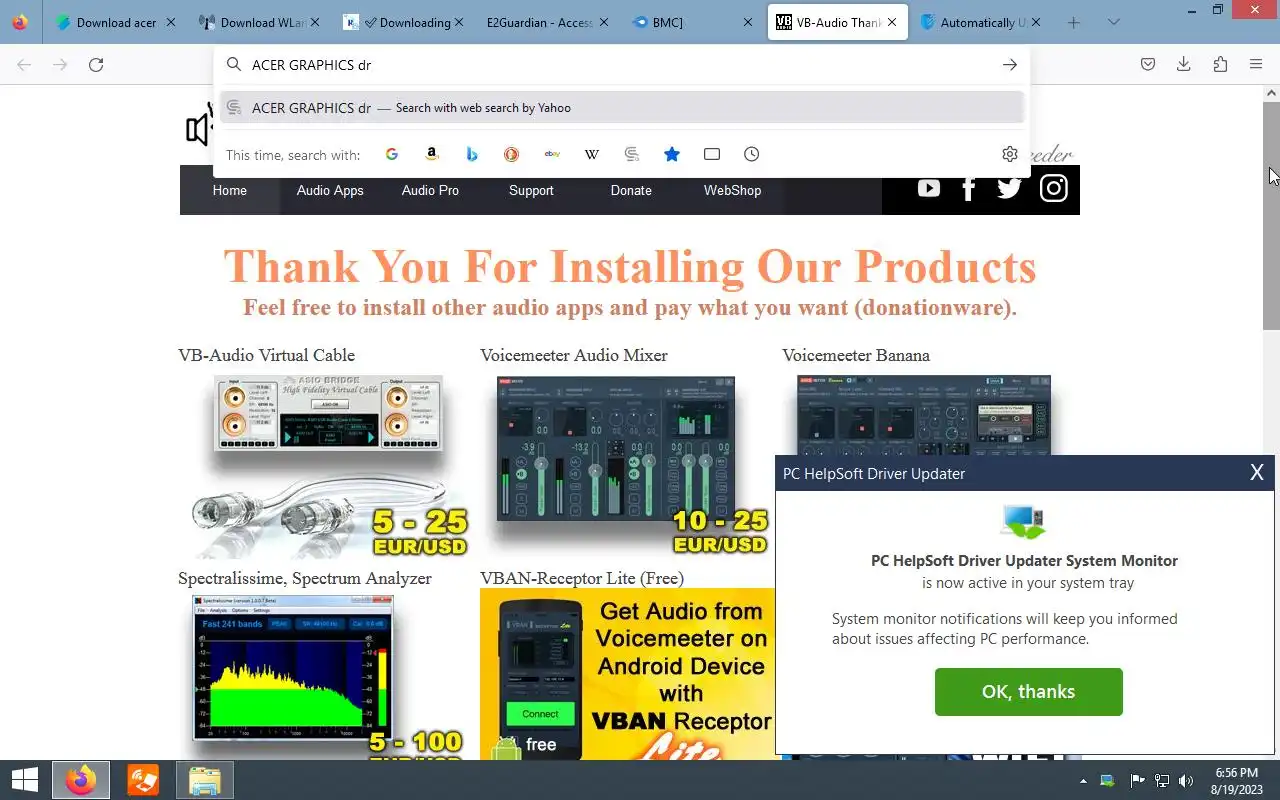Open search settings gear

coord(1010,154)
